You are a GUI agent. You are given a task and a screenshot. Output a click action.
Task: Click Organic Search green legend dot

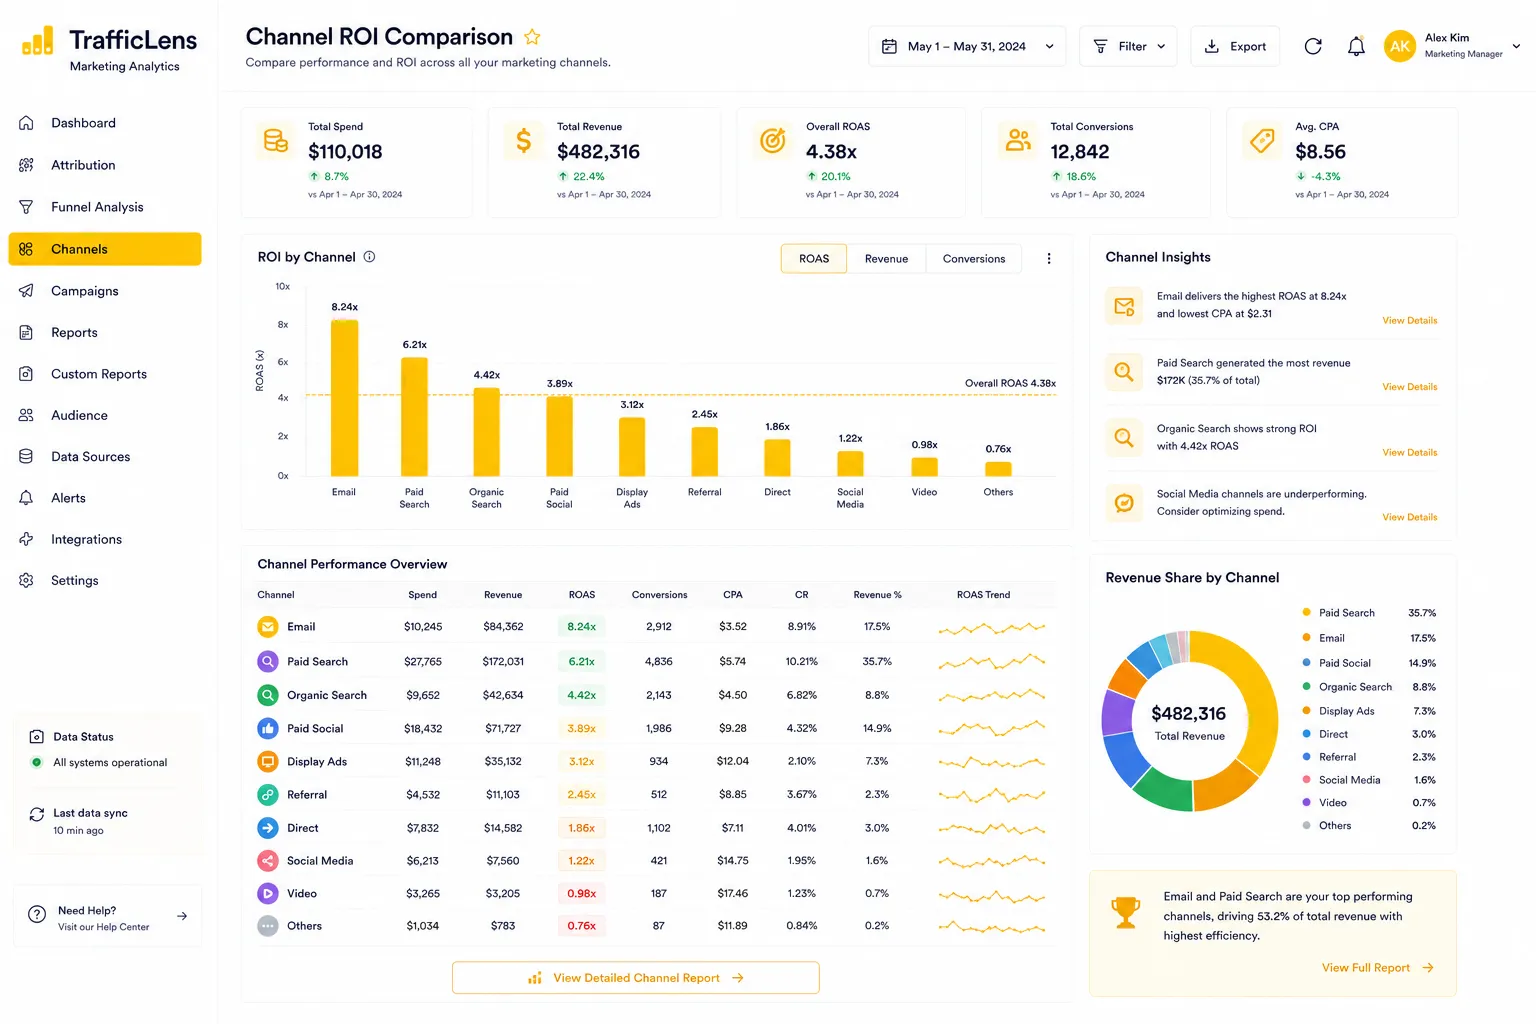point(1307,686)
